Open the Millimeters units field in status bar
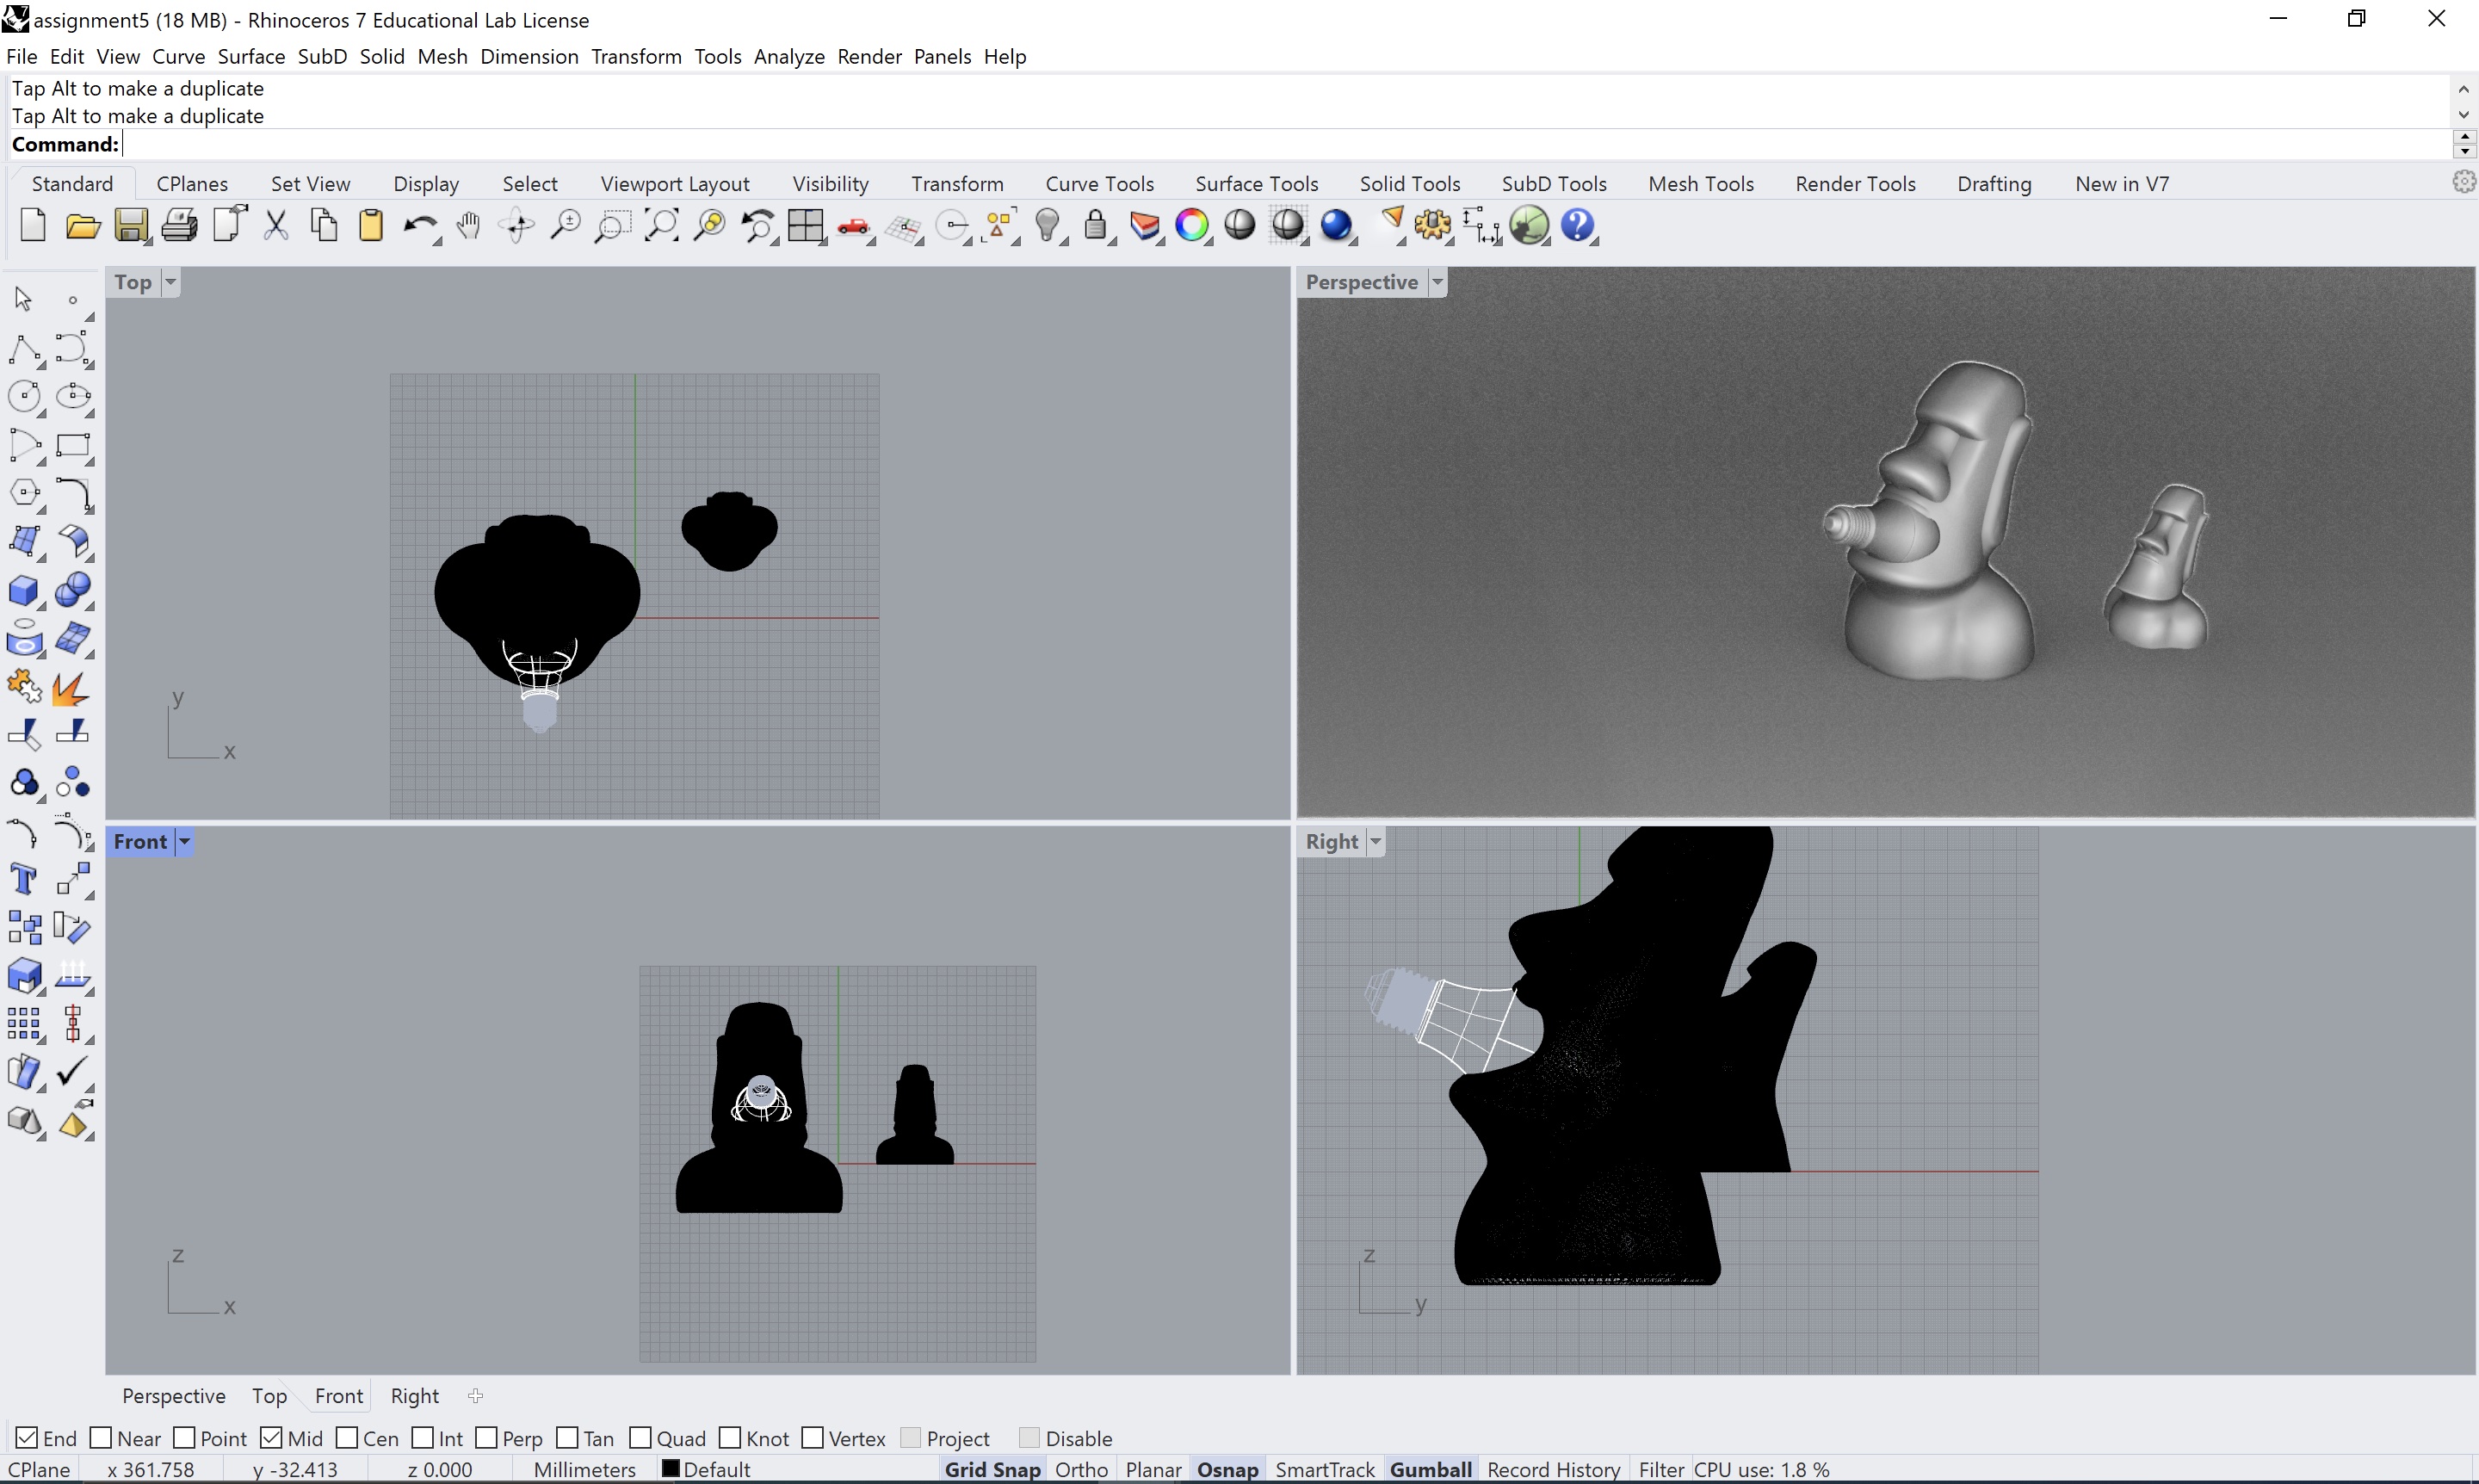The image size is (2479, 1484). pos(585,1469)
